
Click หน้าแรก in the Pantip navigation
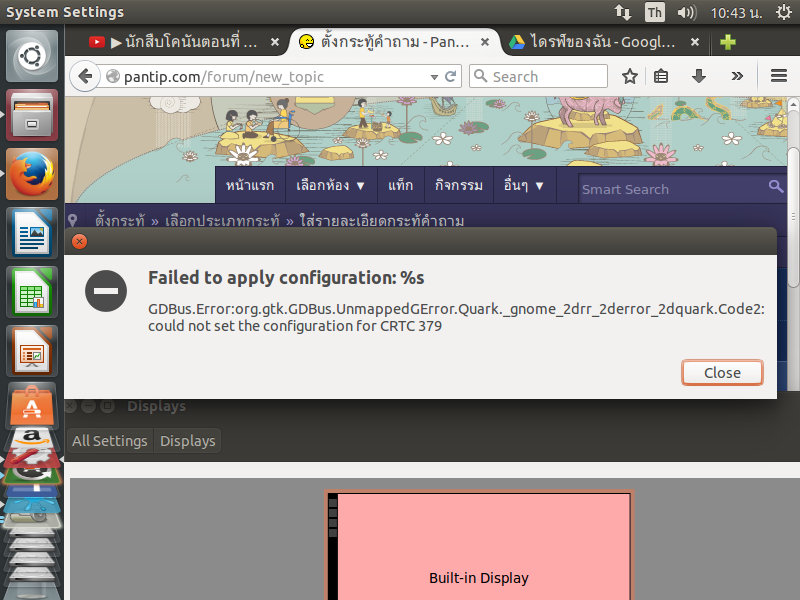click(x=250, y=185)
